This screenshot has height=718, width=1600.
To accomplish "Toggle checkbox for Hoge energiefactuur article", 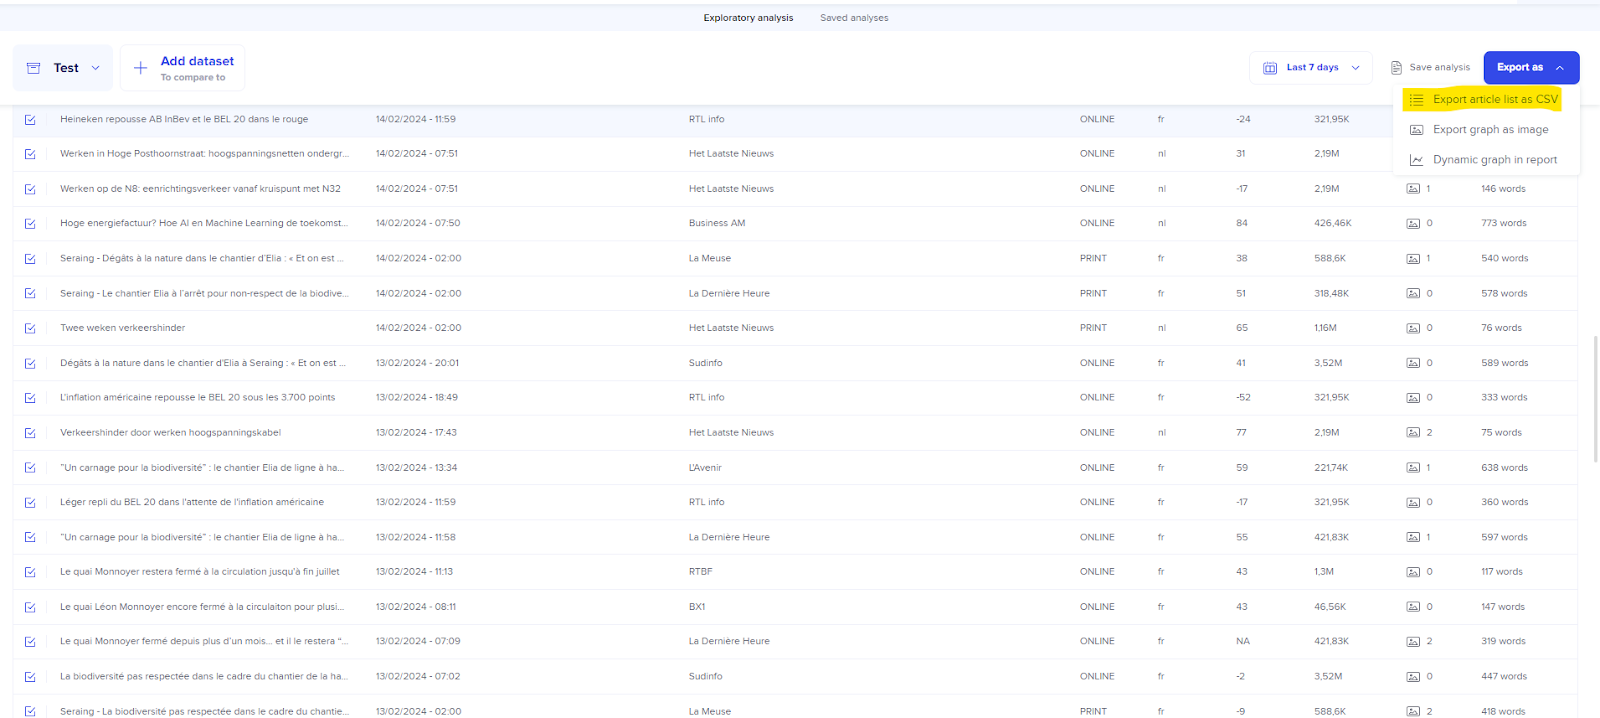I will [30, 224].
